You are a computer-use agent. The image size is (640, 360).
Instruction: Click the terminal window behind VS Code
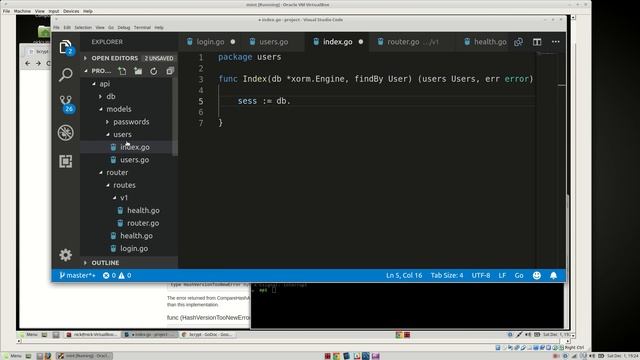click(x=407, y=305)
